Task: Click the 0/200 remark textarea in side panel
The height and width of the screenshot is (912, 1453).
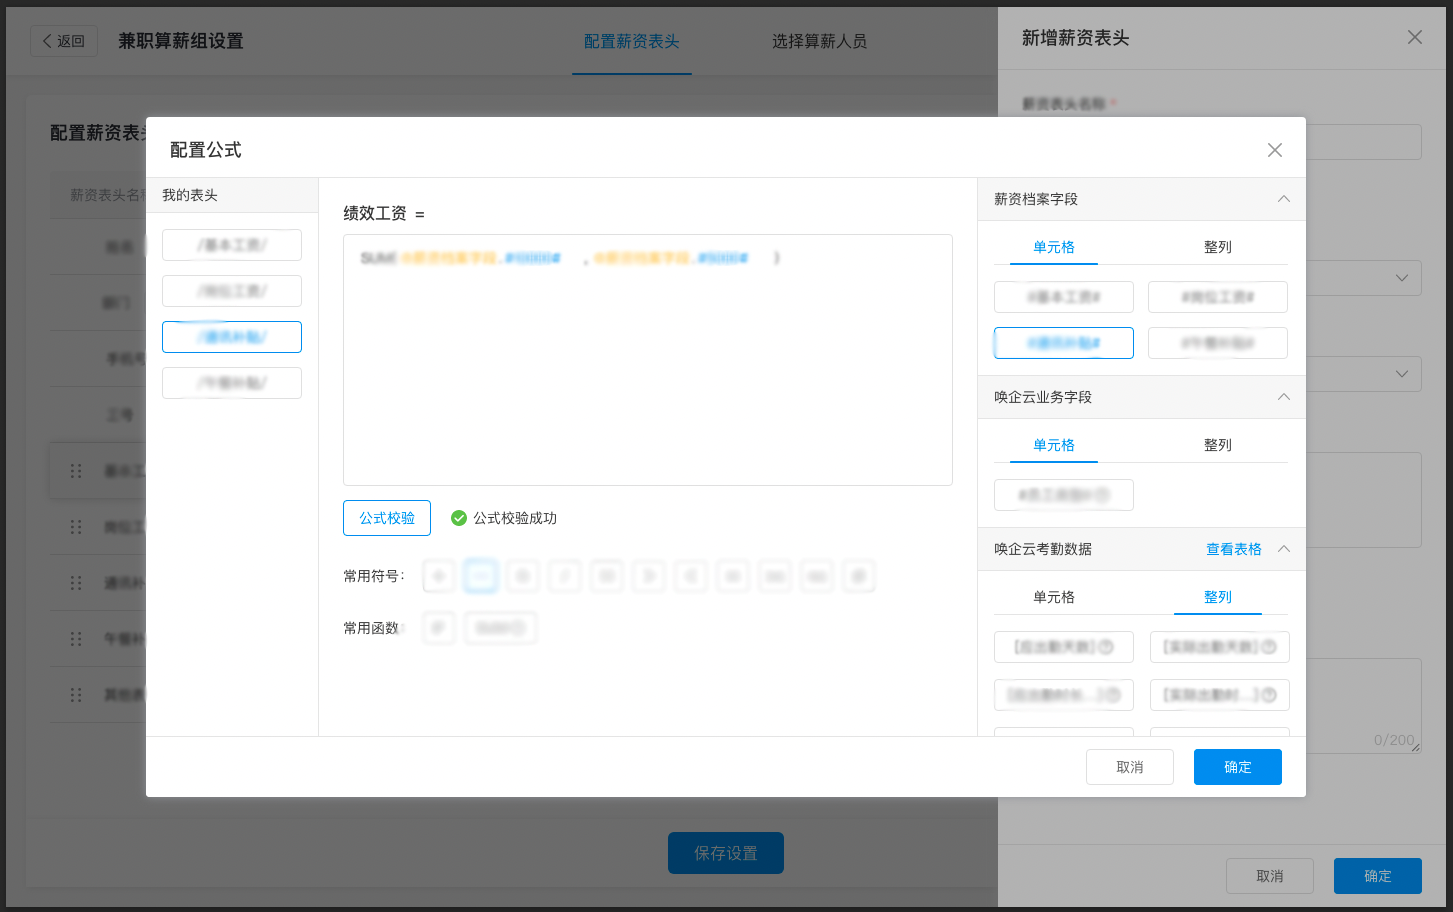Action: [x=1364, y=706]
